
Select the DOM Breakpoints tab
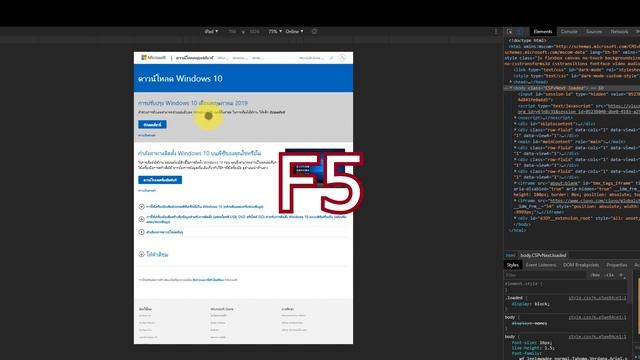581,265
